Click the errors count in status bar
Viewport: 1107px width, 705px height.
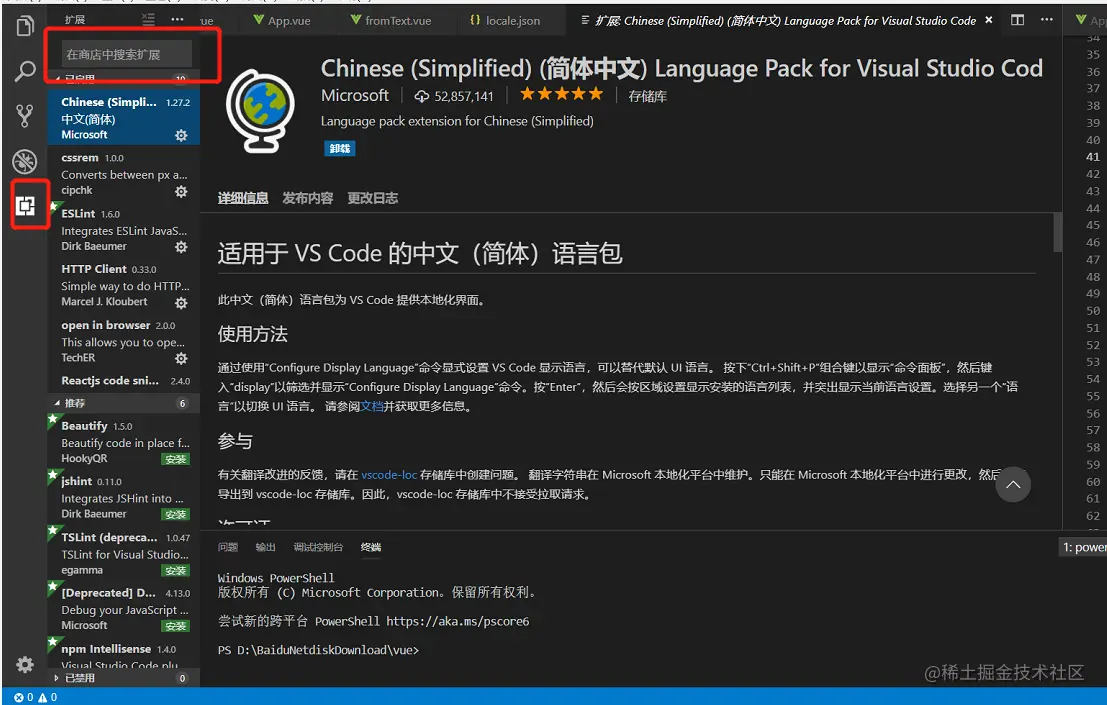23,697
